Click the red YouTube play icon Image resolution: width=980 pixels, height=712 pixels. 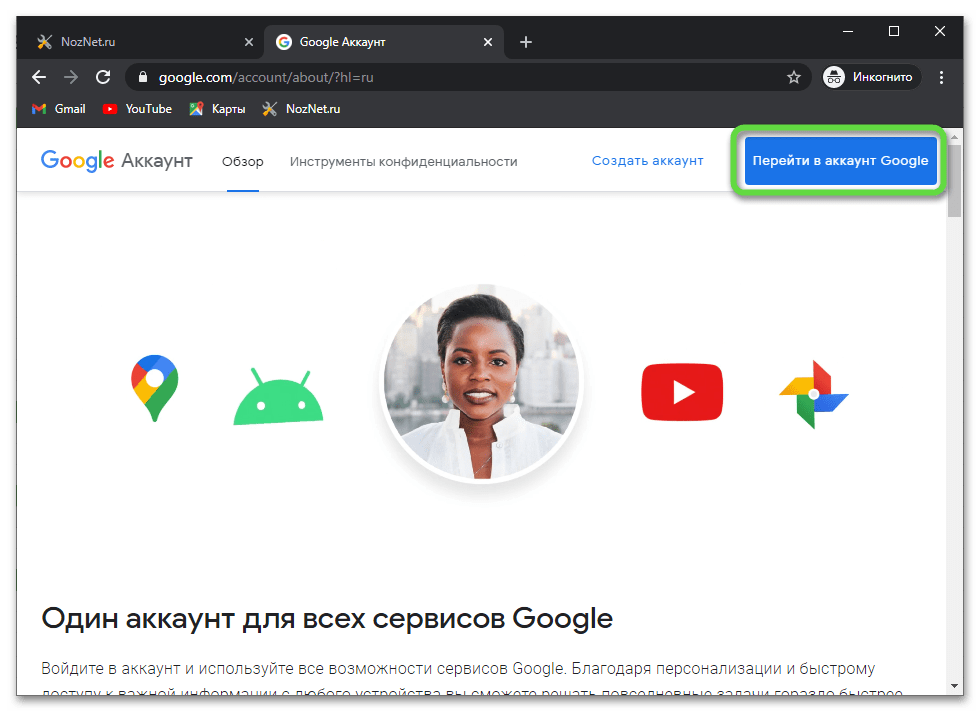click(x=682, y=392)
